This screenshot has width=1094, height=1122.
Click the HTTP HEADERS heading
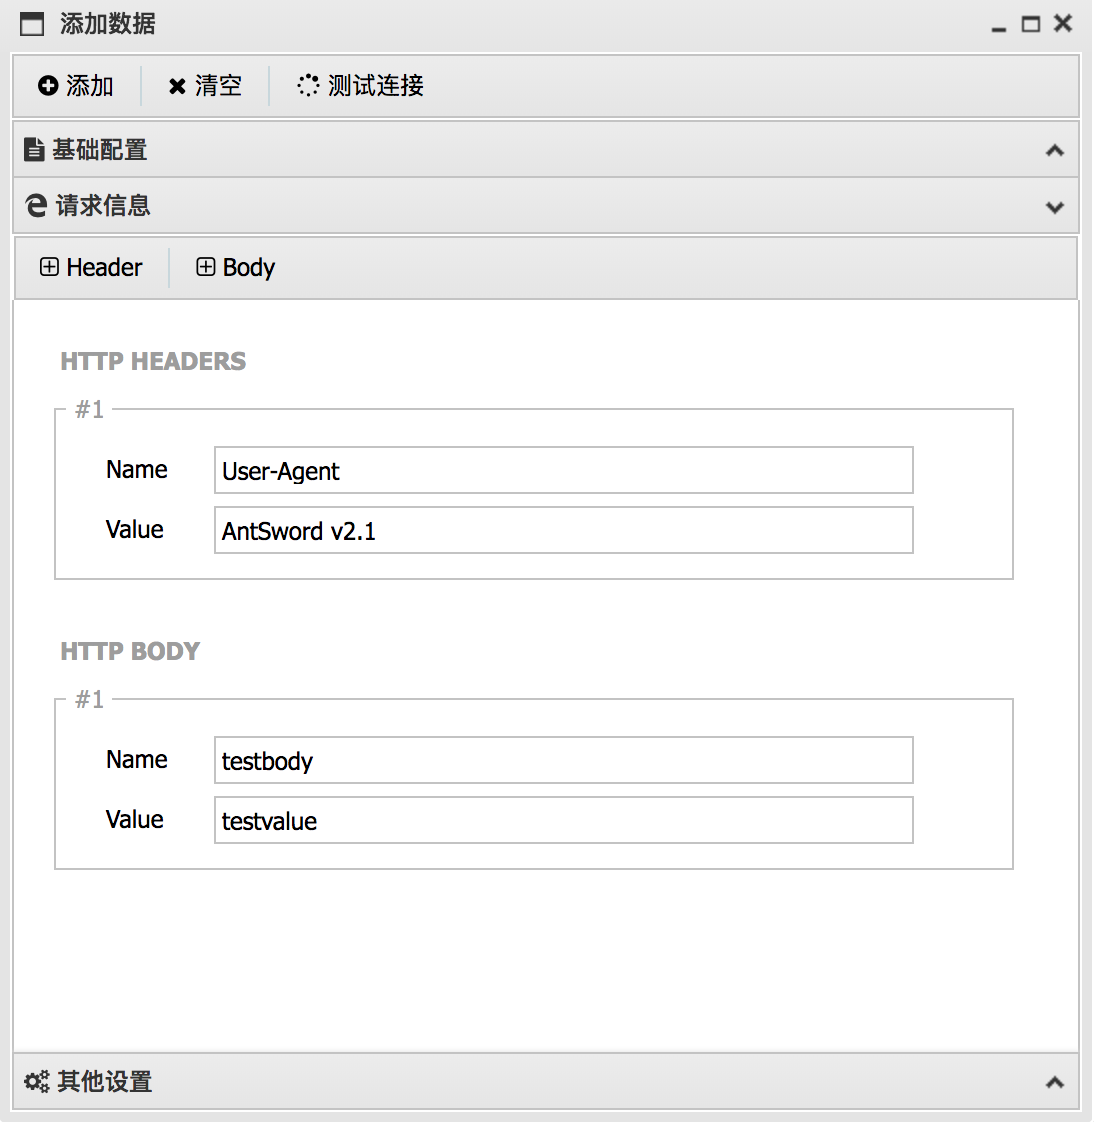click(153, 361)
